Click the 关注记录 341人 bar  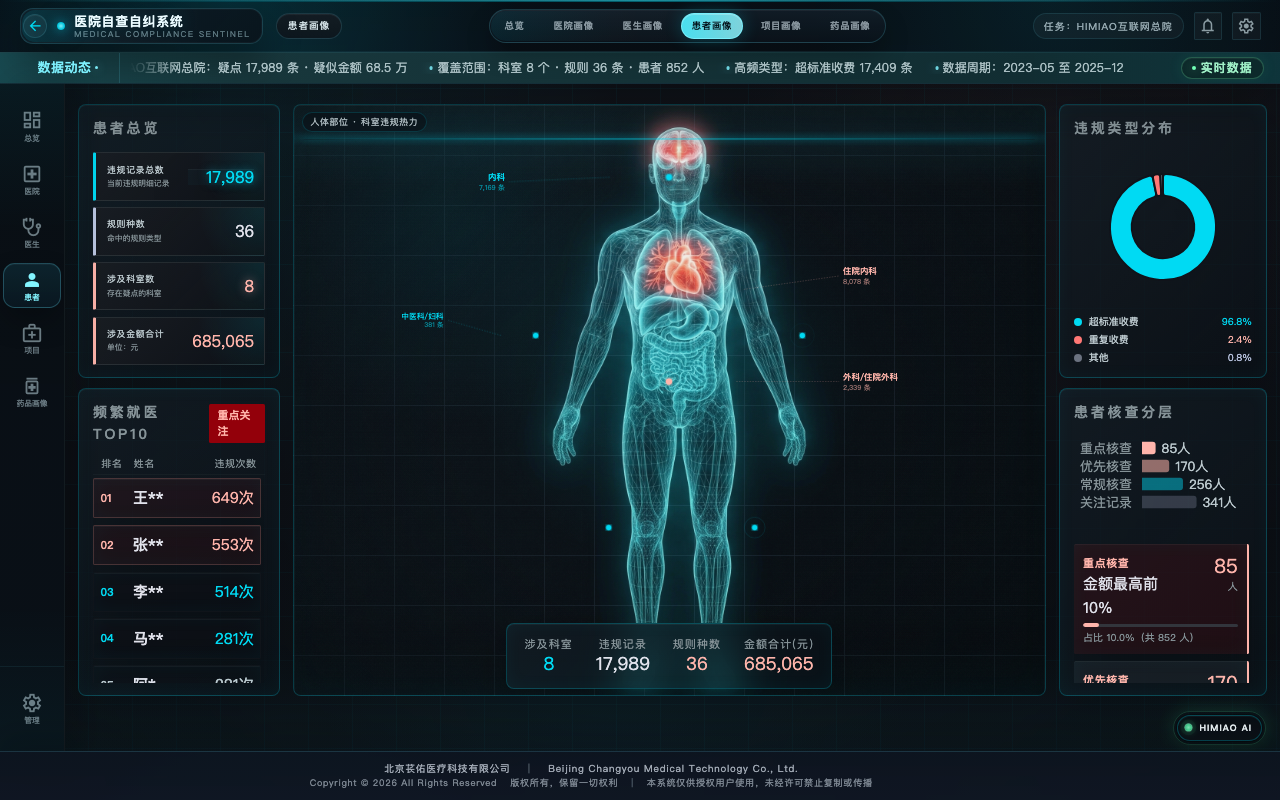(x=1169, y=502)
